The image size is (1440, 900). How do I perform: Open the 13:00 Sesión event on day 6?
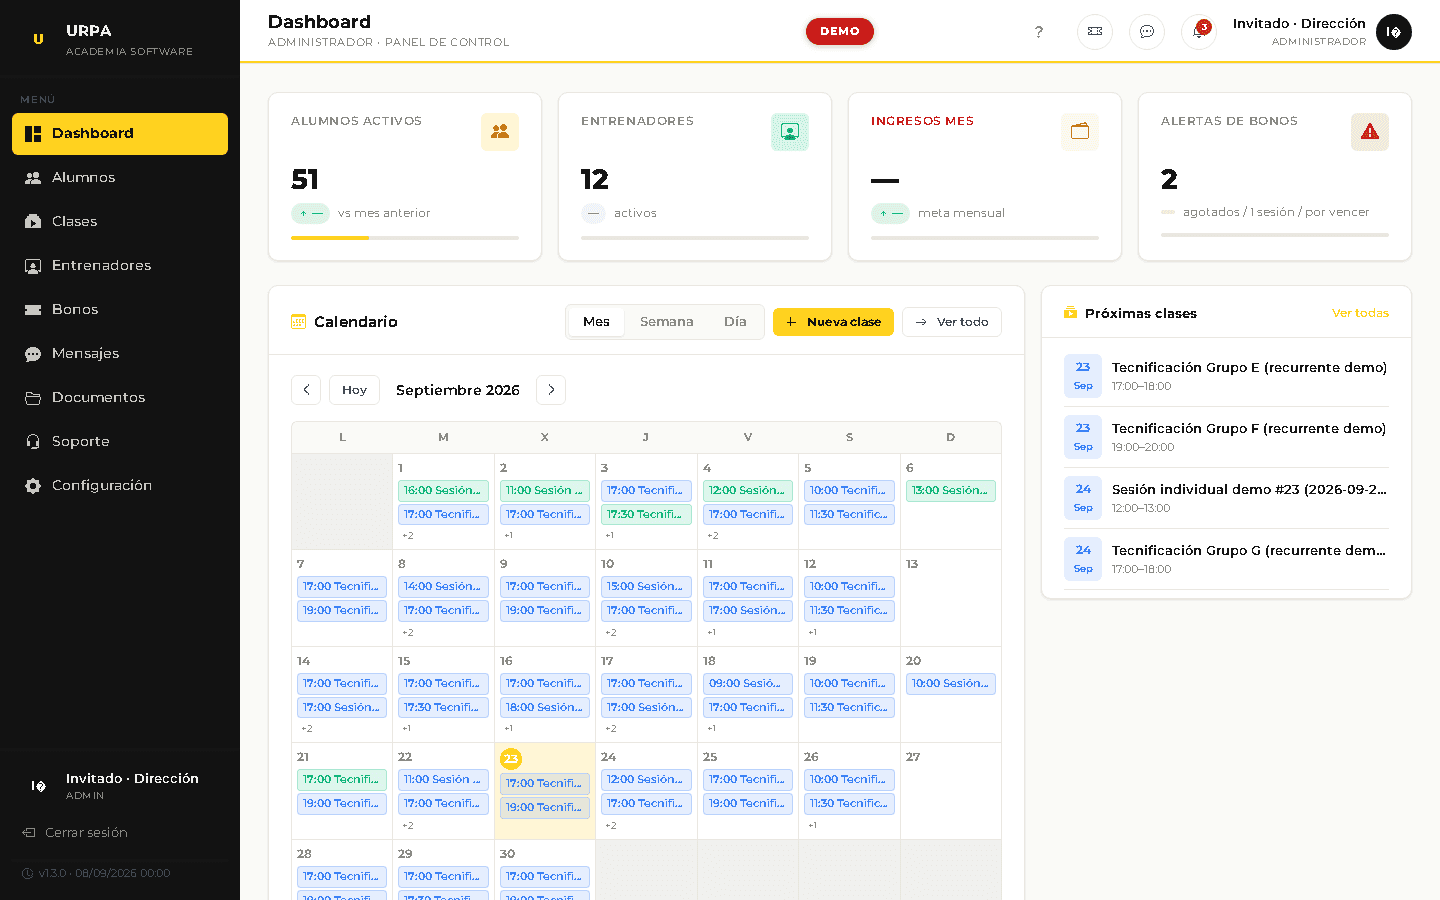point(950,491)
